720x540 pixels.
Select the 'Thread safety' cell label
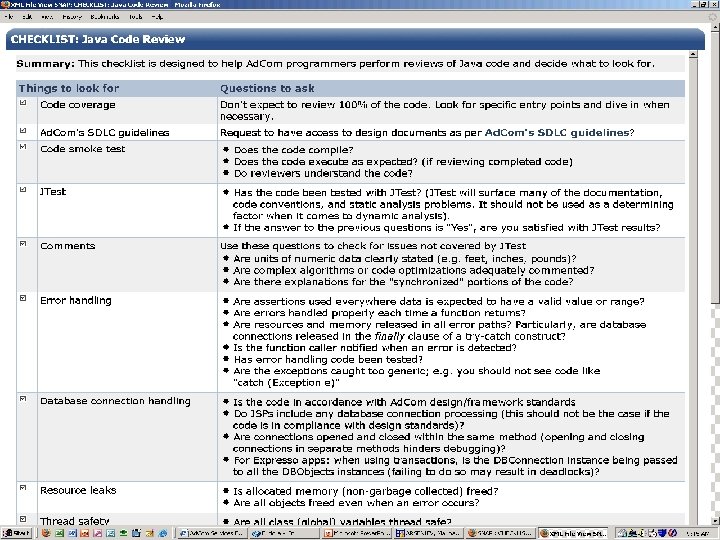tap(74, 521)
